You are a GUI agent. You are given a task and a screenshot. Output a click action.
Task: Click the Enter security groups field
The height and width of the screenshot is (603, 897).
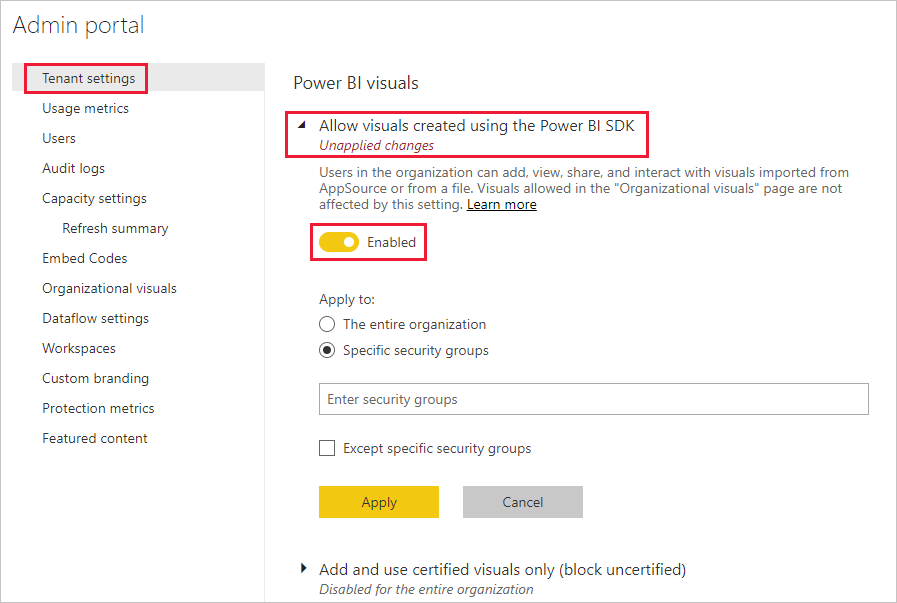(x=593, y=399)
